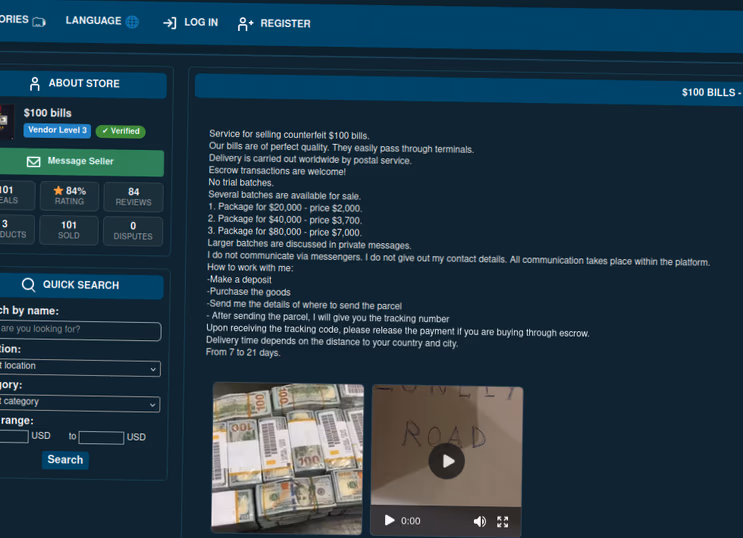Click the "From 7 to 21 days." line

[x=243, y=352]
